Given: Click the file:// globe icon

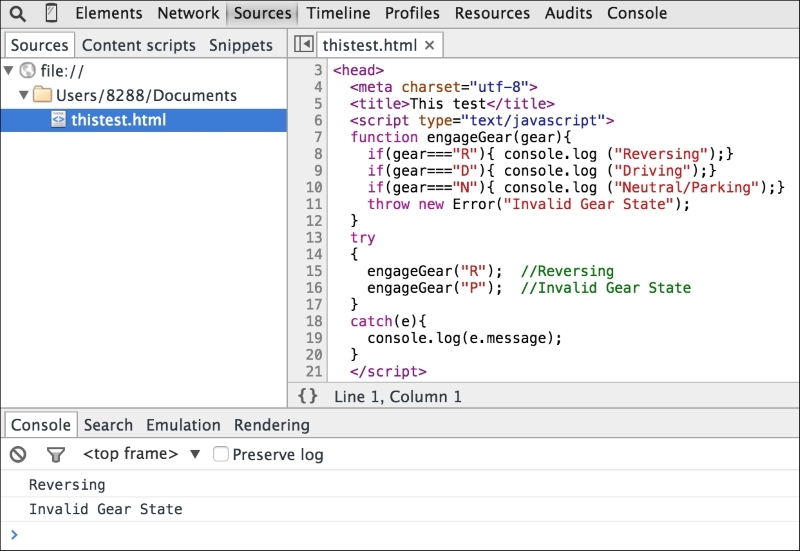Looking at the screenshot, I should click(x=28, y=70).
